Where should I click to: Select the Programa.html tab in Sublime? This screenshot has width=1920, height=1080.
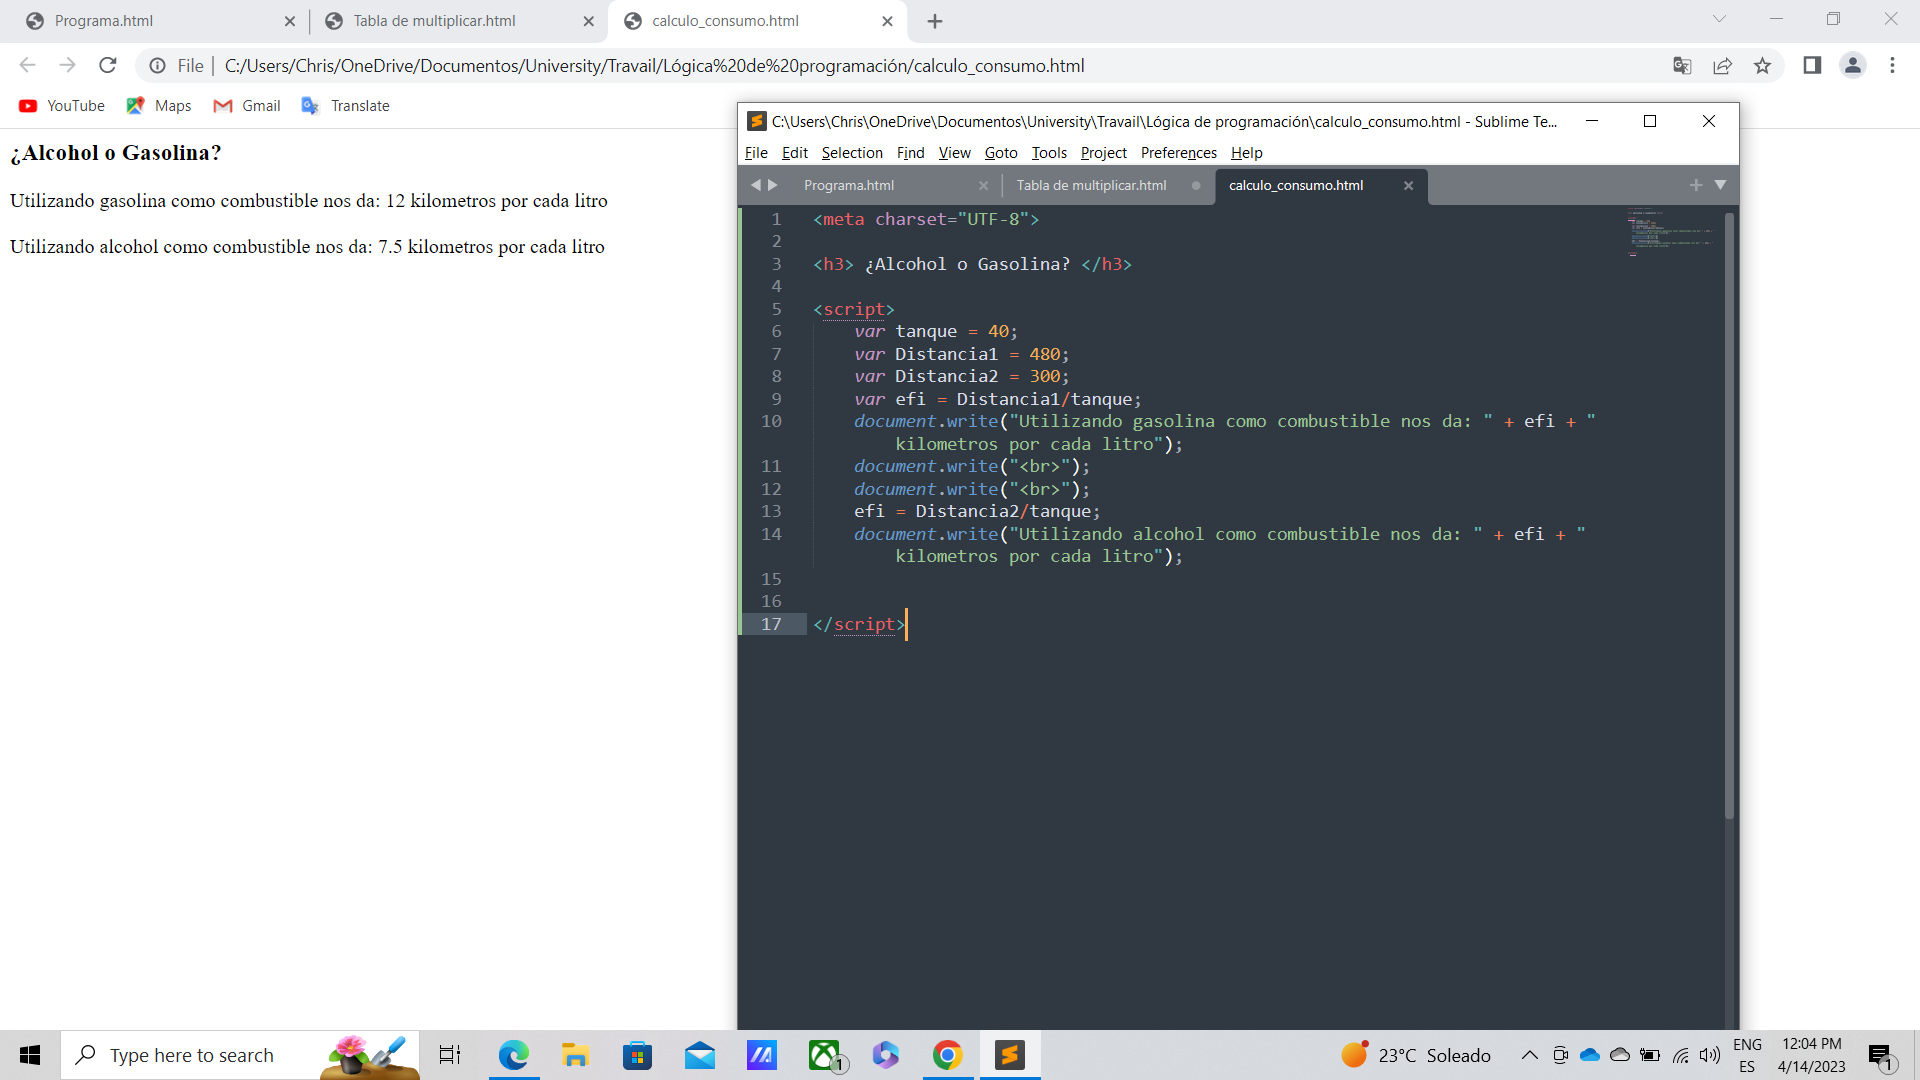pos(848,185)
